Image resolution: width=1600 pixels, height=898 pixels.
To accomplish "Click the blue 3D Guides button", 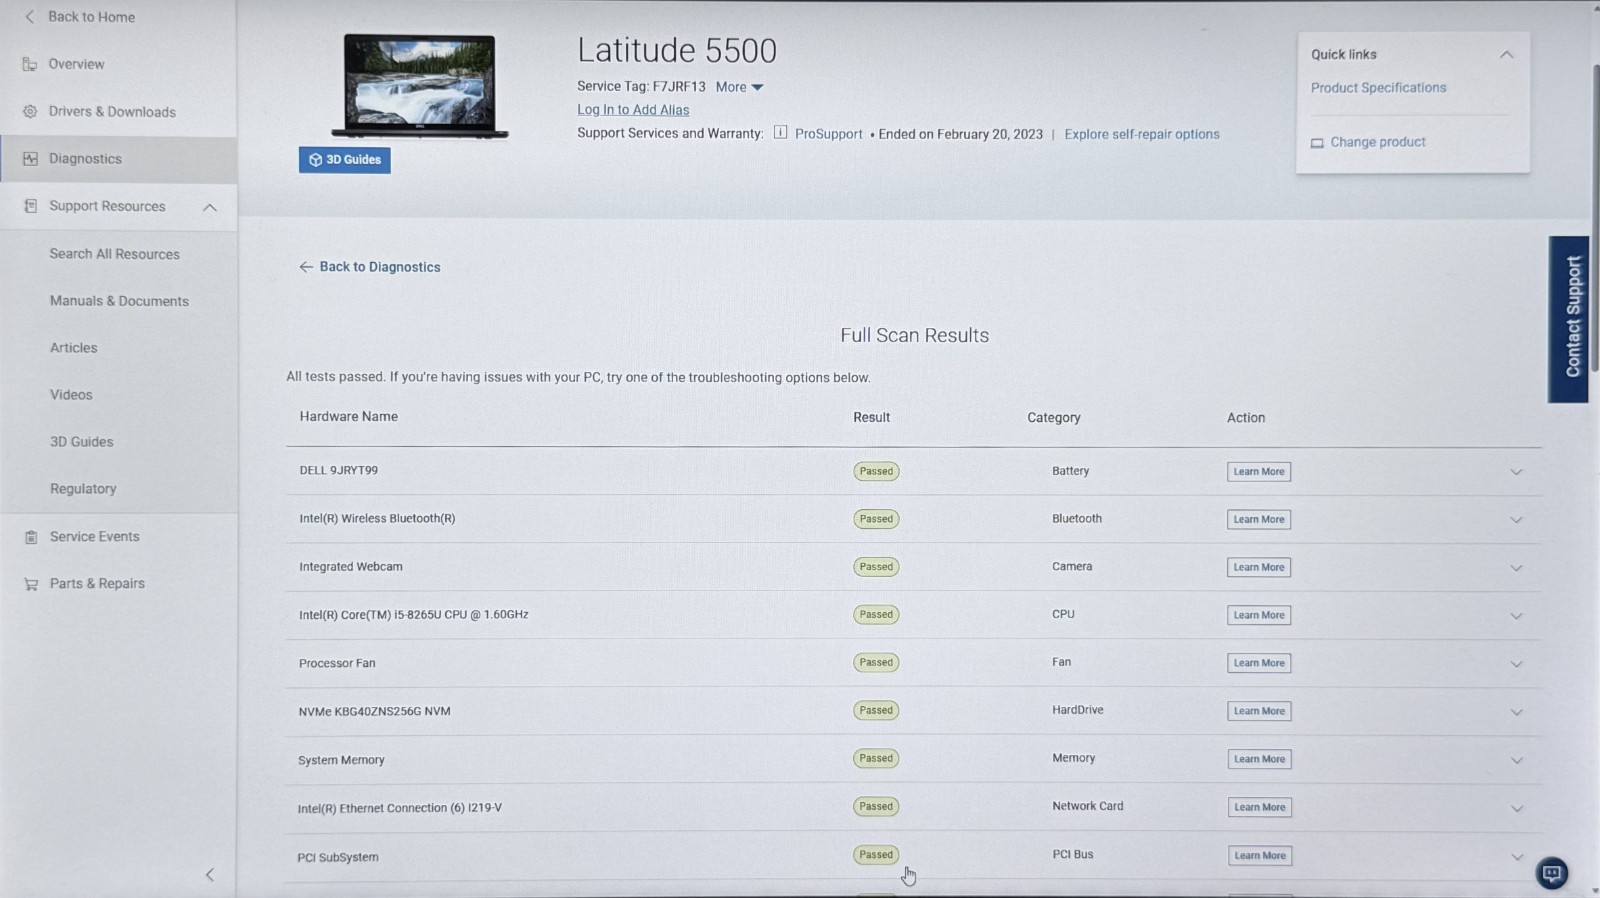I will pyautogui.click(x=345, y=160).
